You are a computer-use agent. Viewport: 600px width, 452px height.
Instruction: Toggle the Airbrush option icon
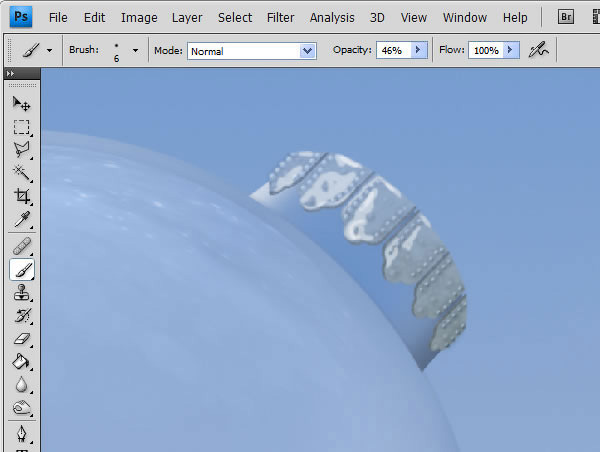click(x=538, y=50)
